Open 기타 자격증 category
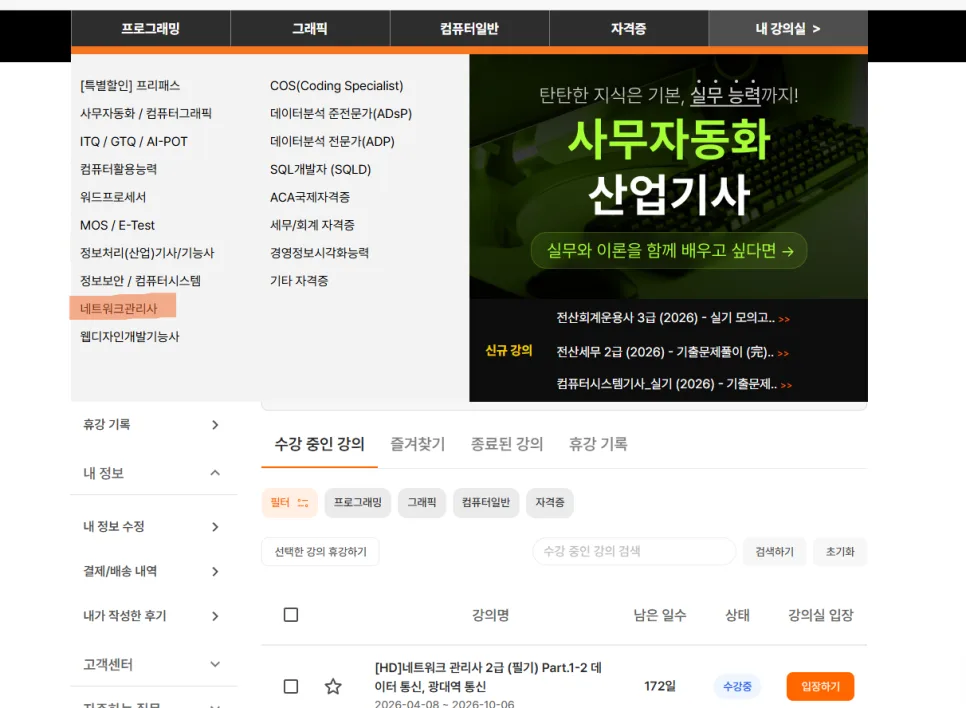 [299, 280]
